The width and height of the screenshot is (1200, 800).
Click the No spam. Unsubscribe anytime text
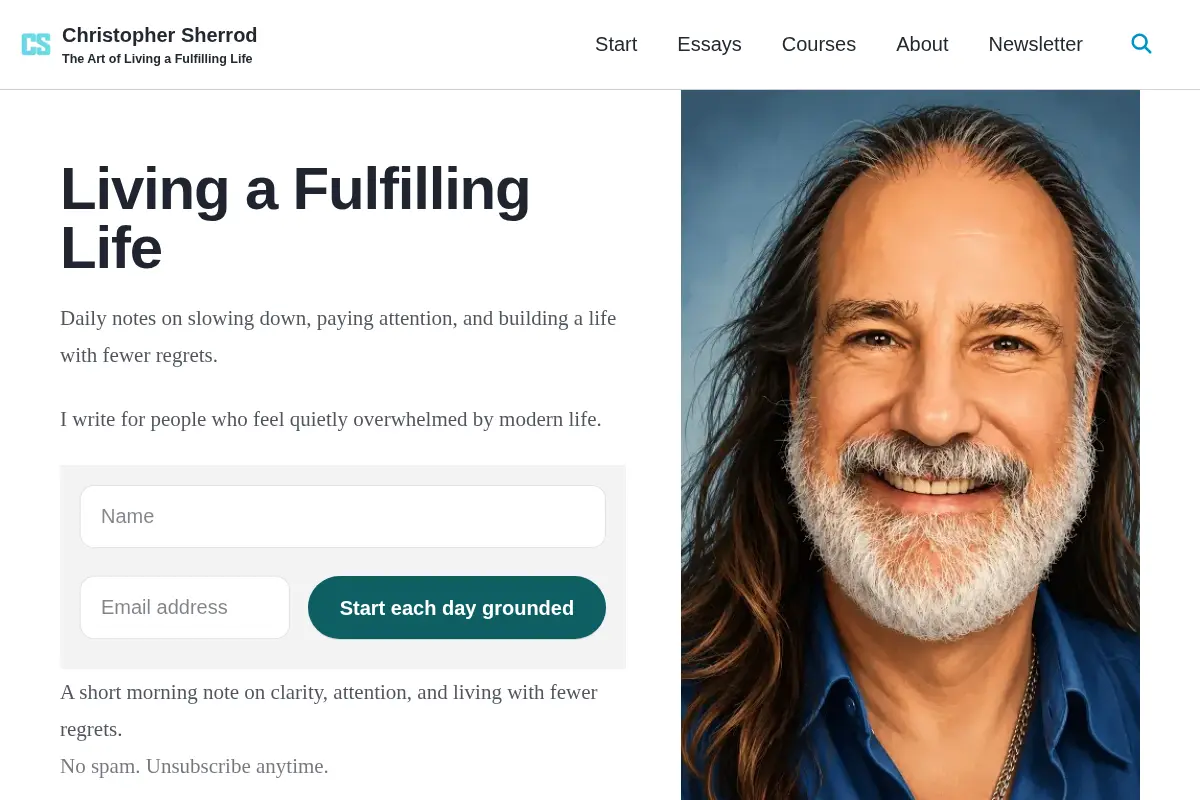[194, 766]
